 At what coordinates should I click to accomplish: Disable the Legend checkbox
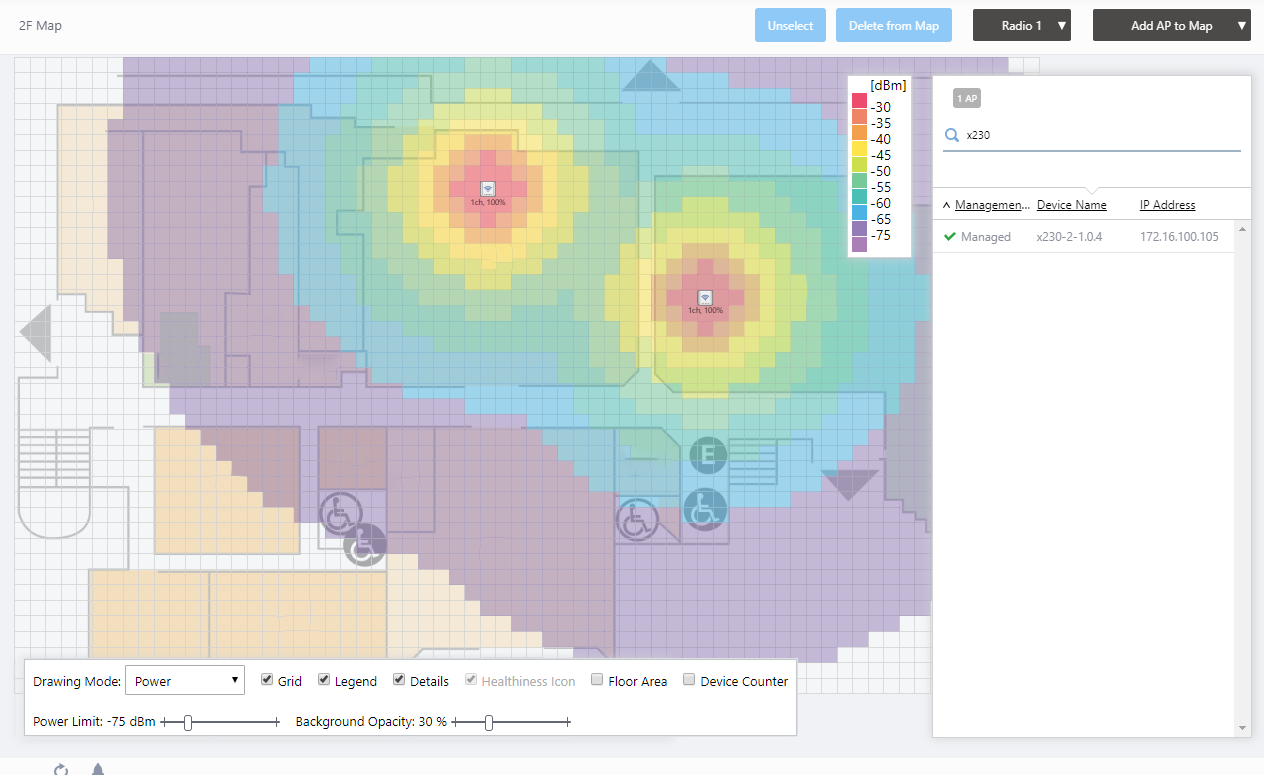324,680
